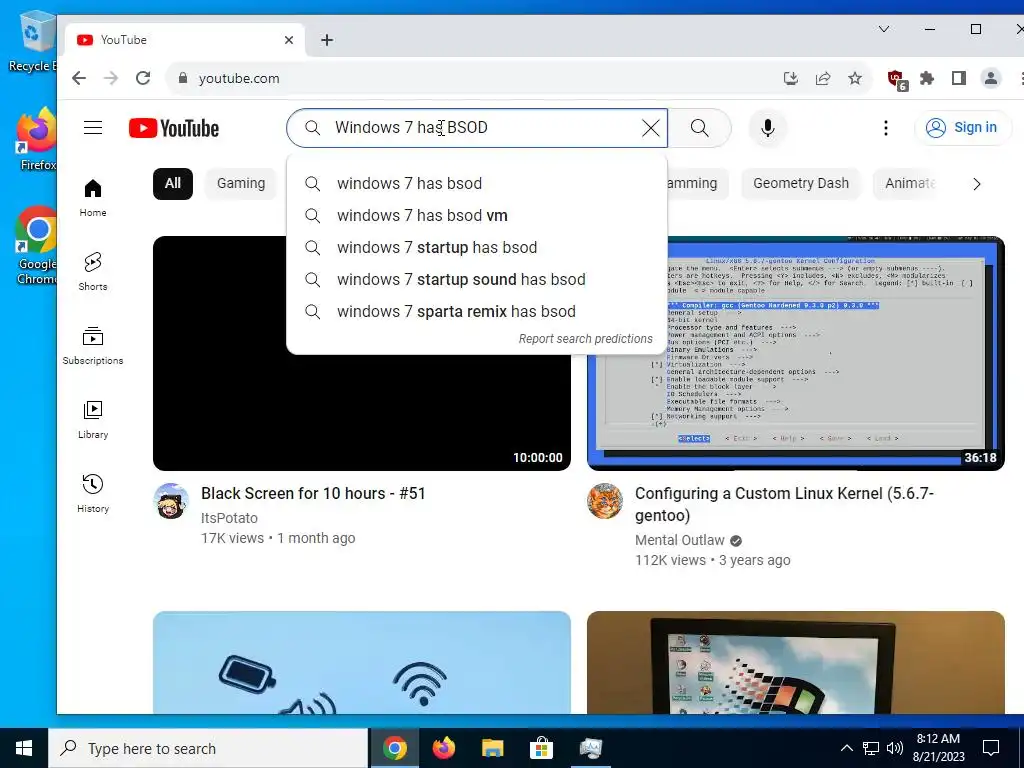Viewport: 1024px width, 768px height.
Task: Show hidden system tray icons
Action: pos(846,748)
